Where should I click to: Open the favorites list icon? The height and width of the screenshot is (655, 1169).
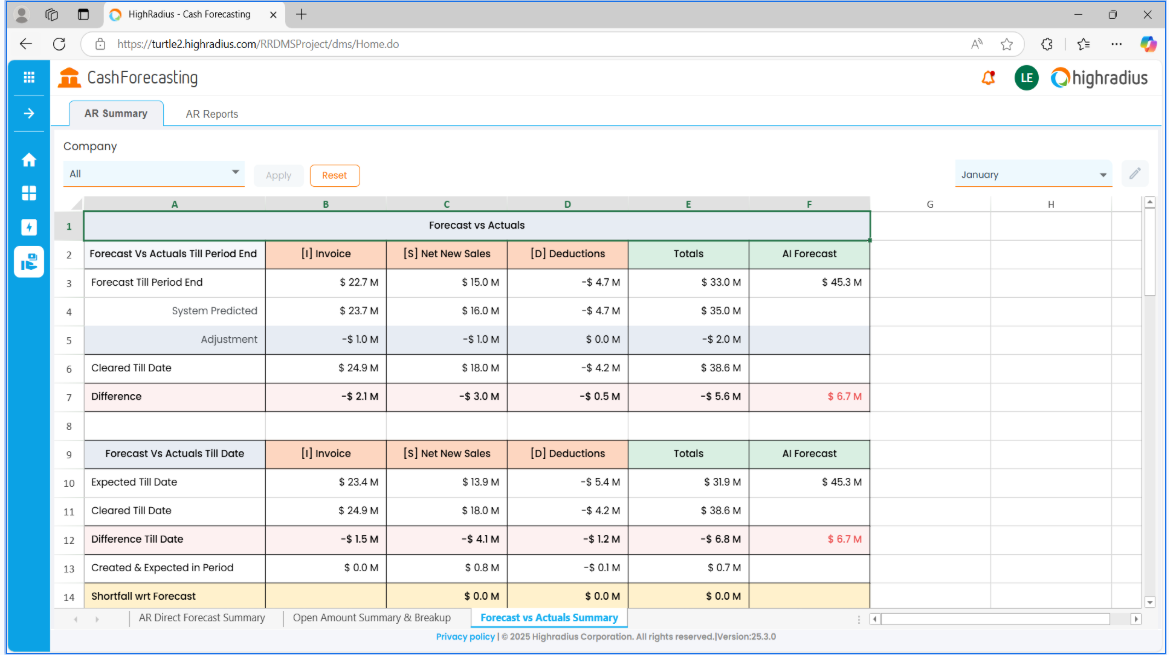coord(1083,44)
